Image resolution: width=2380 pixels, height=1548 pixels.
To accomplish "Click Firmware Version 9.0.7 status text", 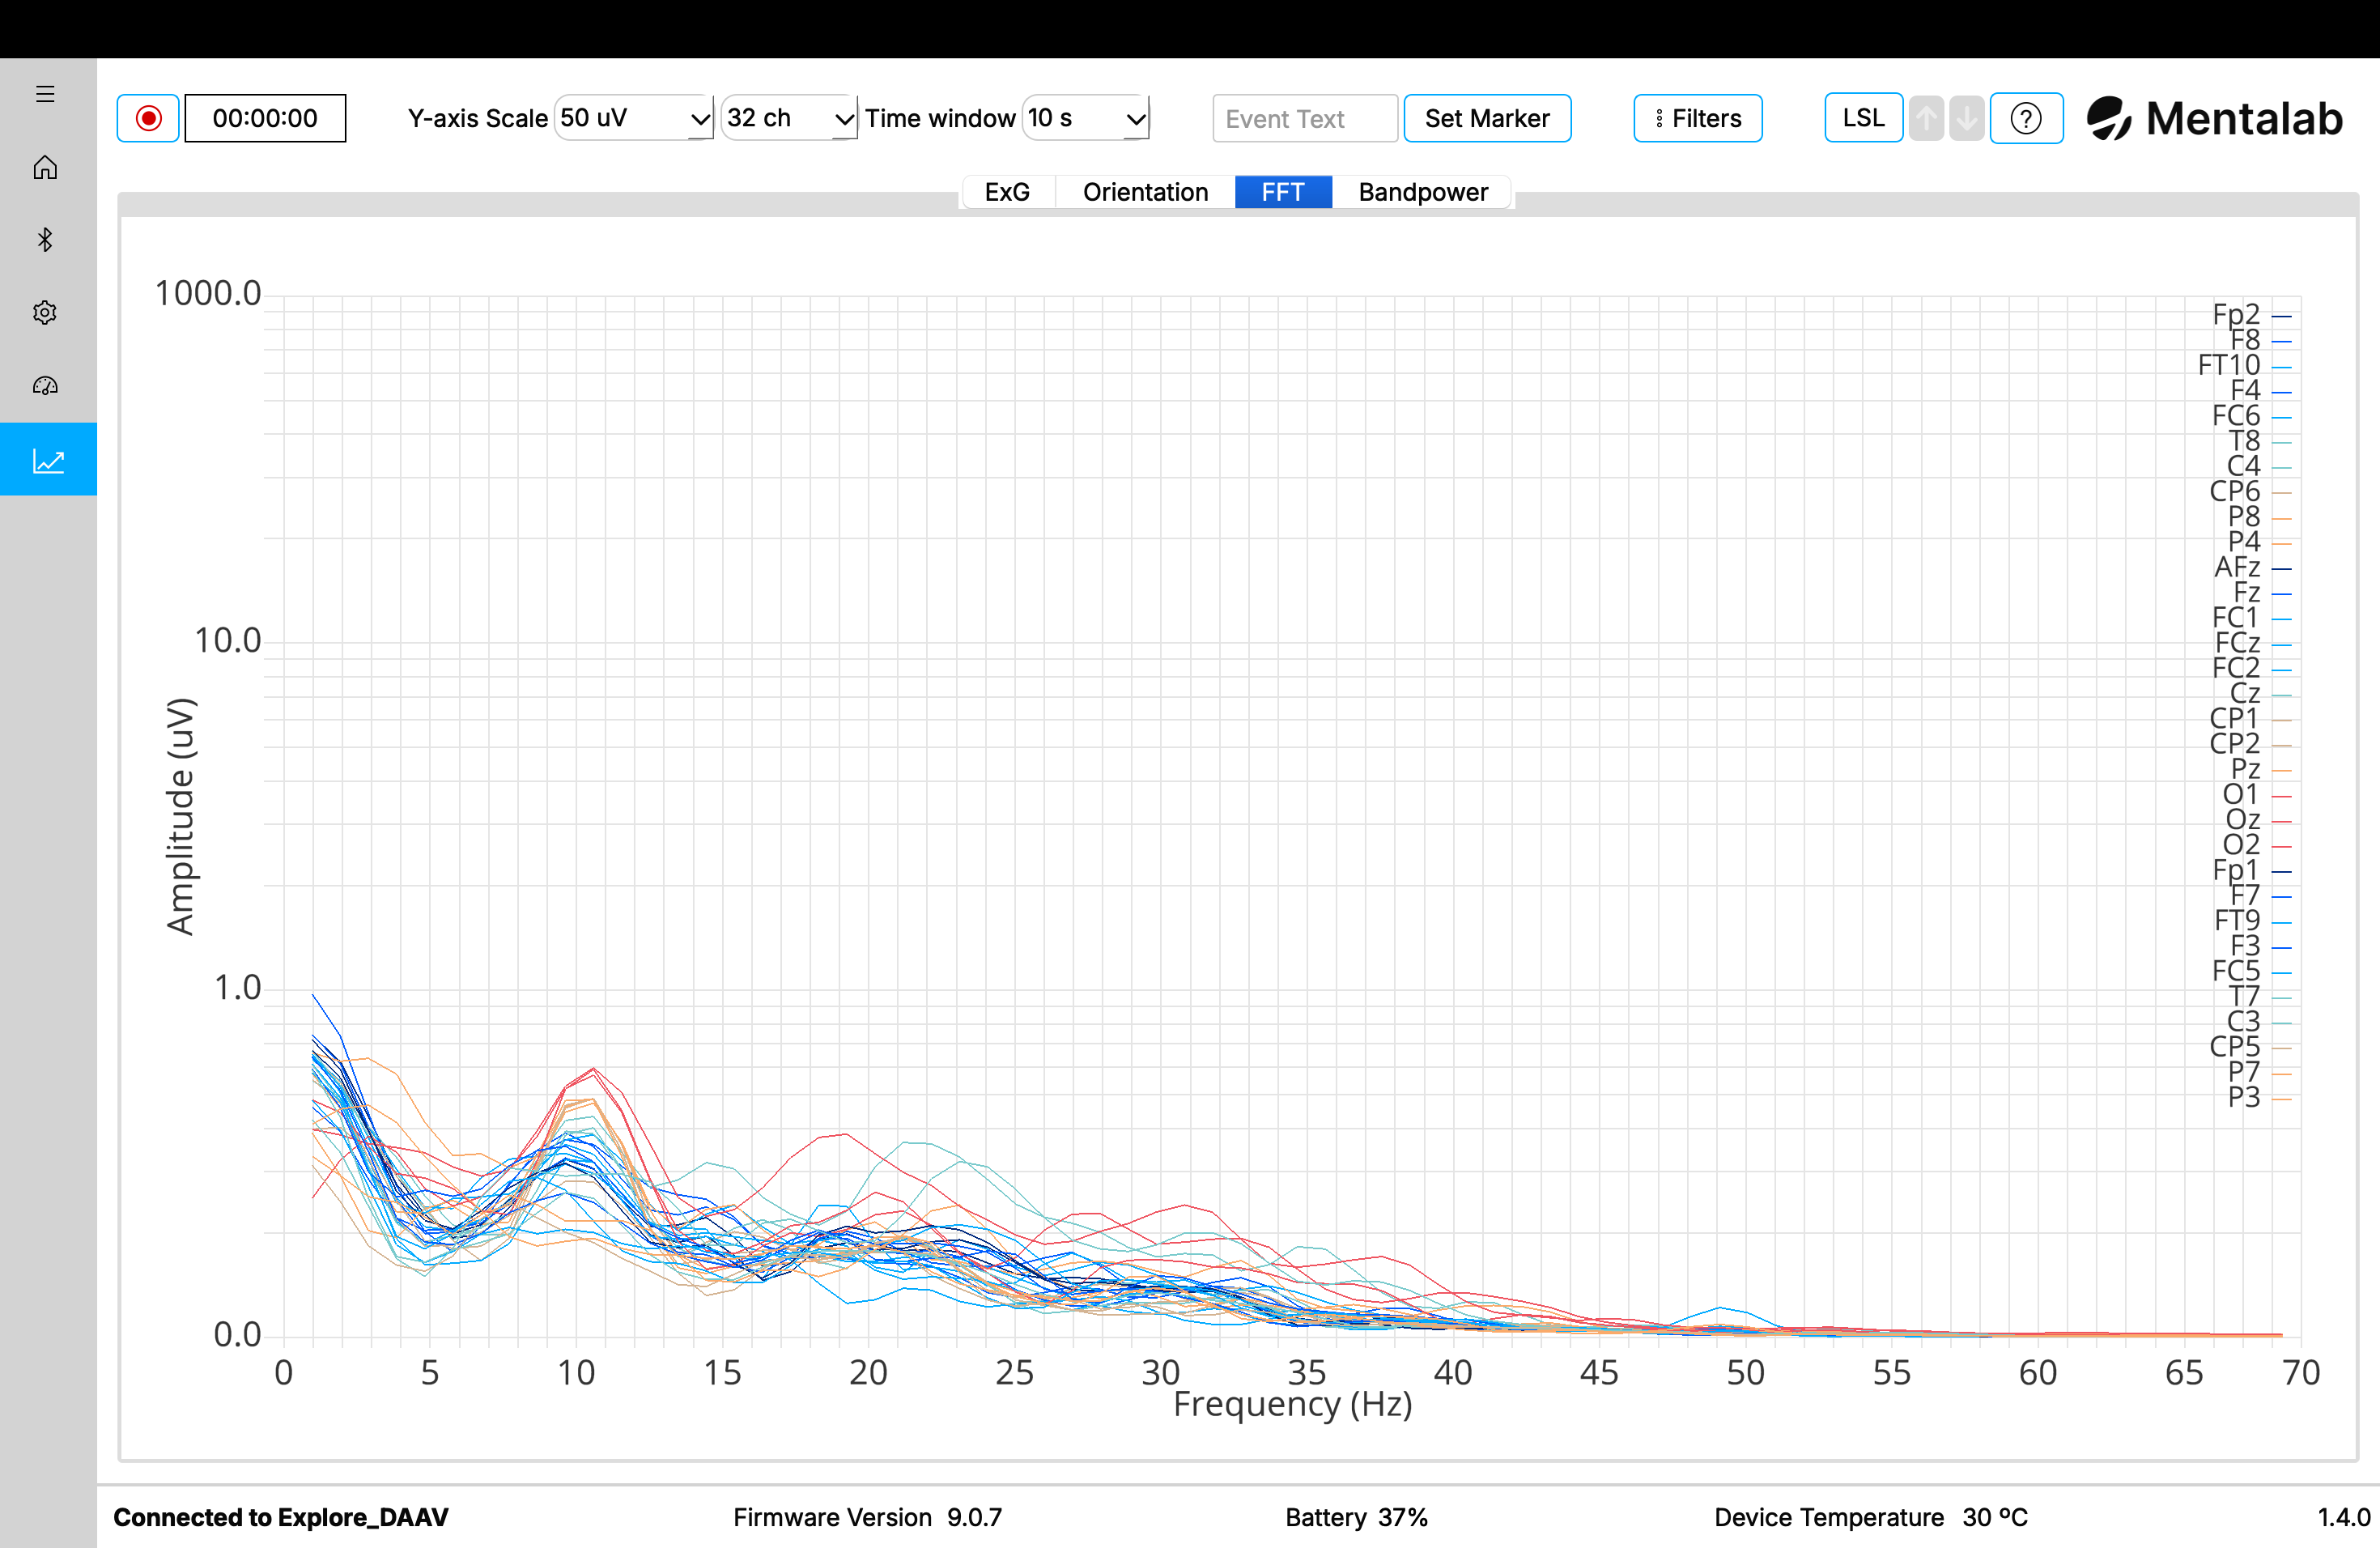I will click(x=867, y=1517).
